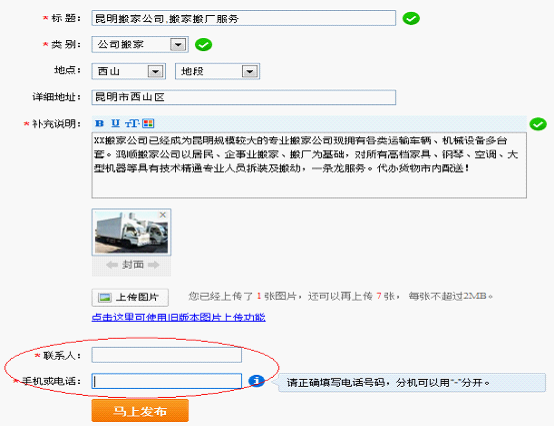
Task: Remove the uploaded truck photo
Action: (163, 215)
